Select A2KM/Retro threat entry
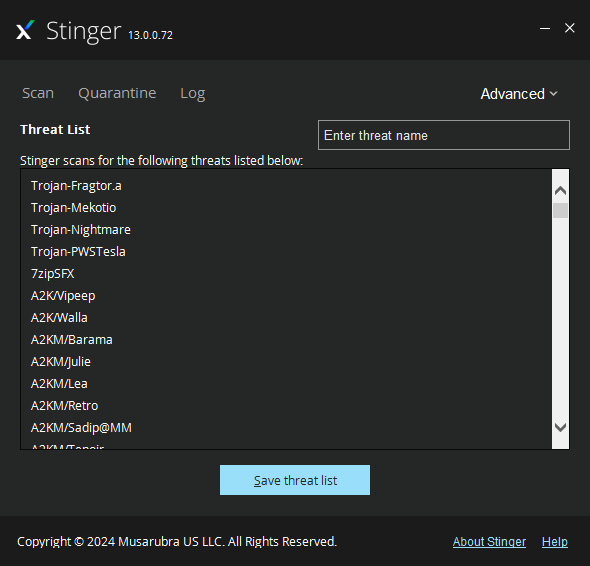This screenshot has width=590, height=566. point(65,406)
